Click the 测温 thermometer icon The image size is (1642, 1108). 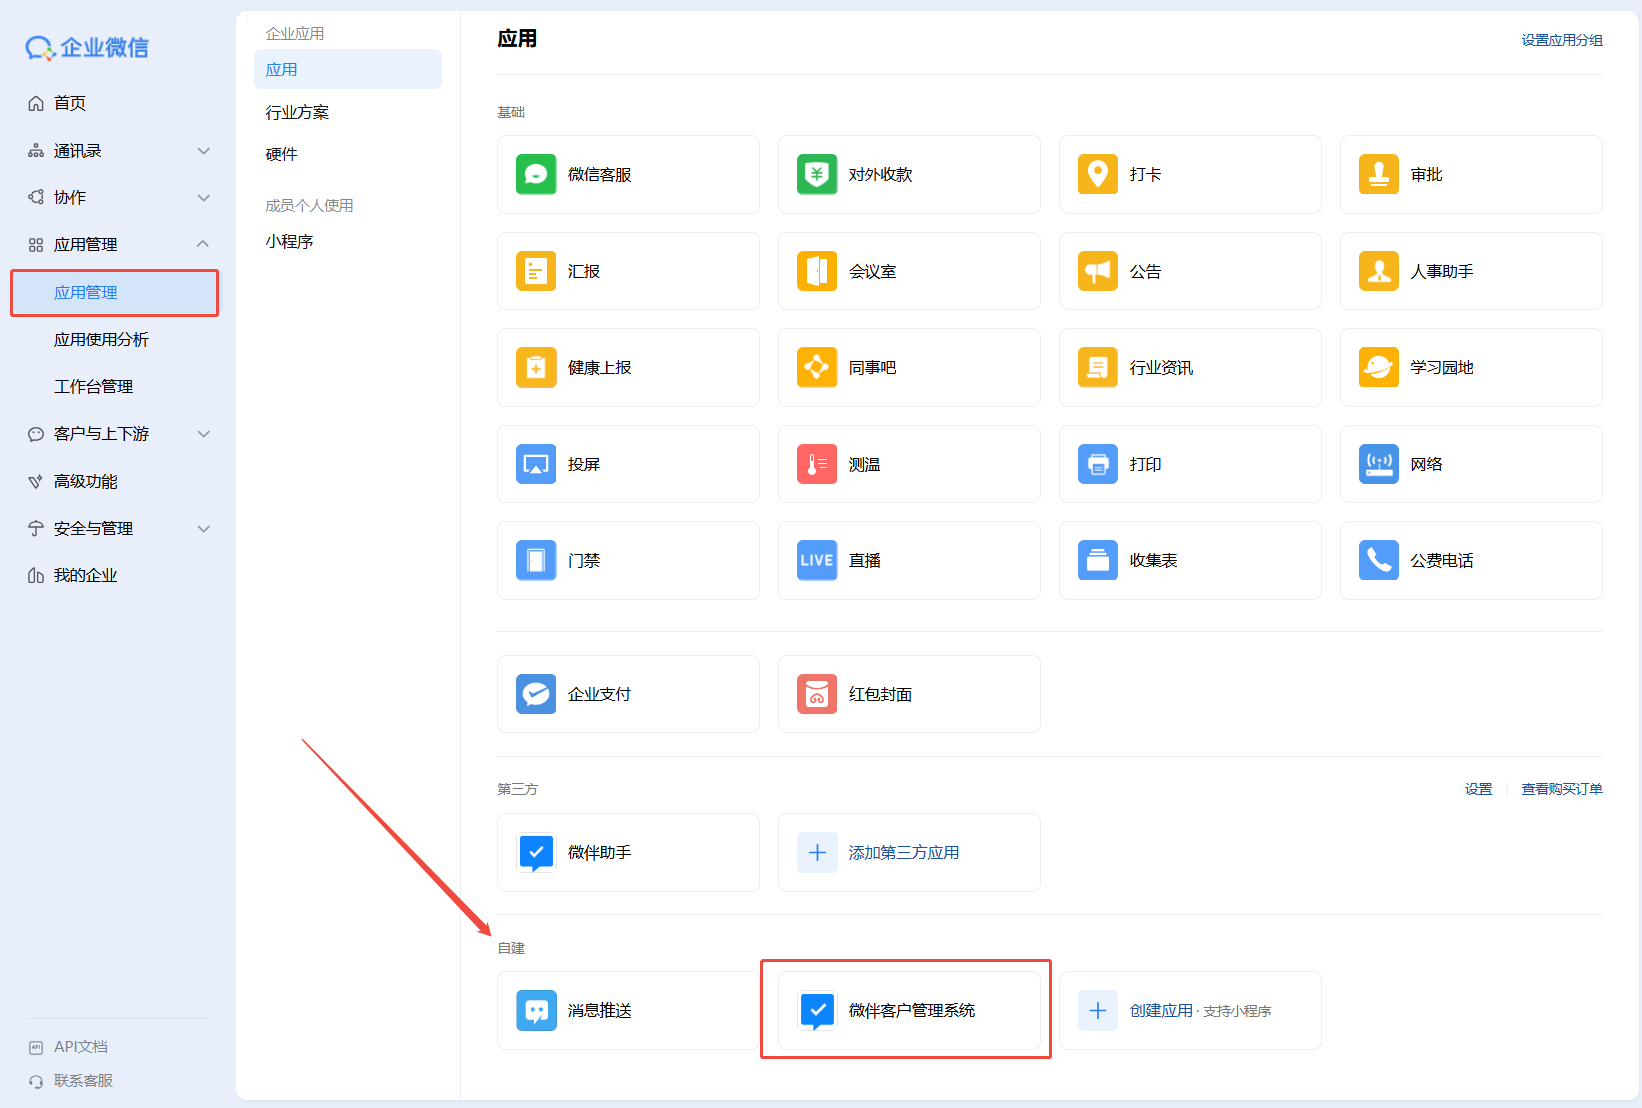817,464
